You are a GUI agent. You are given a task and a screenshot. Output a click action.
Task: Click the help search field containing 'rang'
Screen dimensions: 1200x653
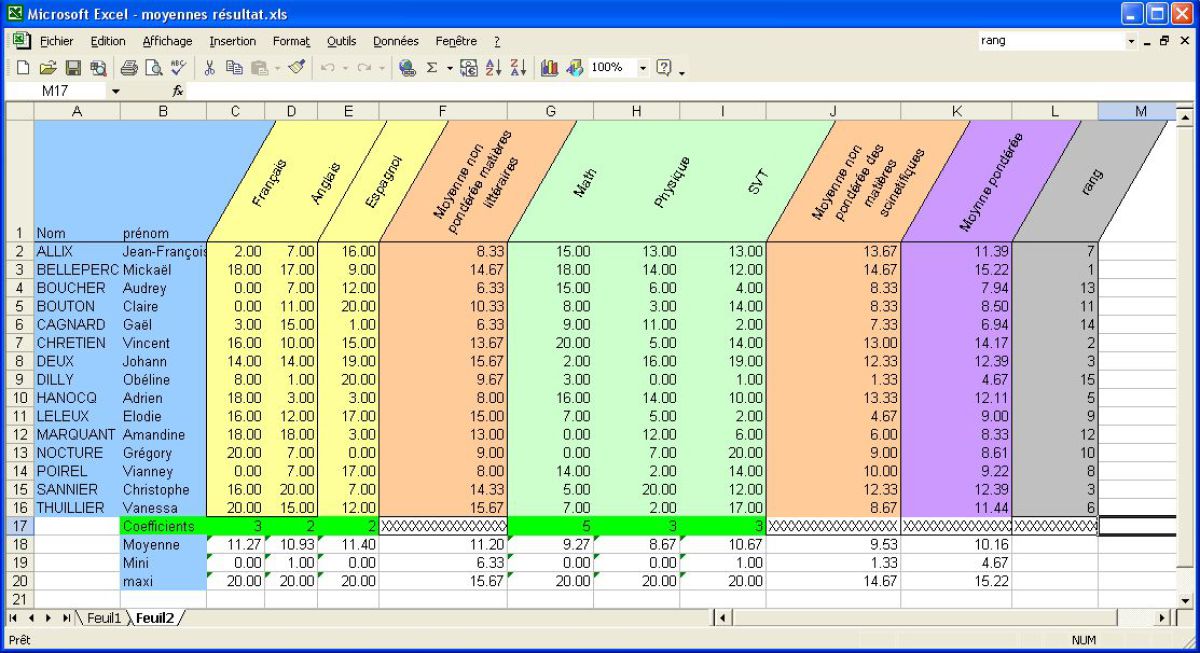click(1052, 41)
